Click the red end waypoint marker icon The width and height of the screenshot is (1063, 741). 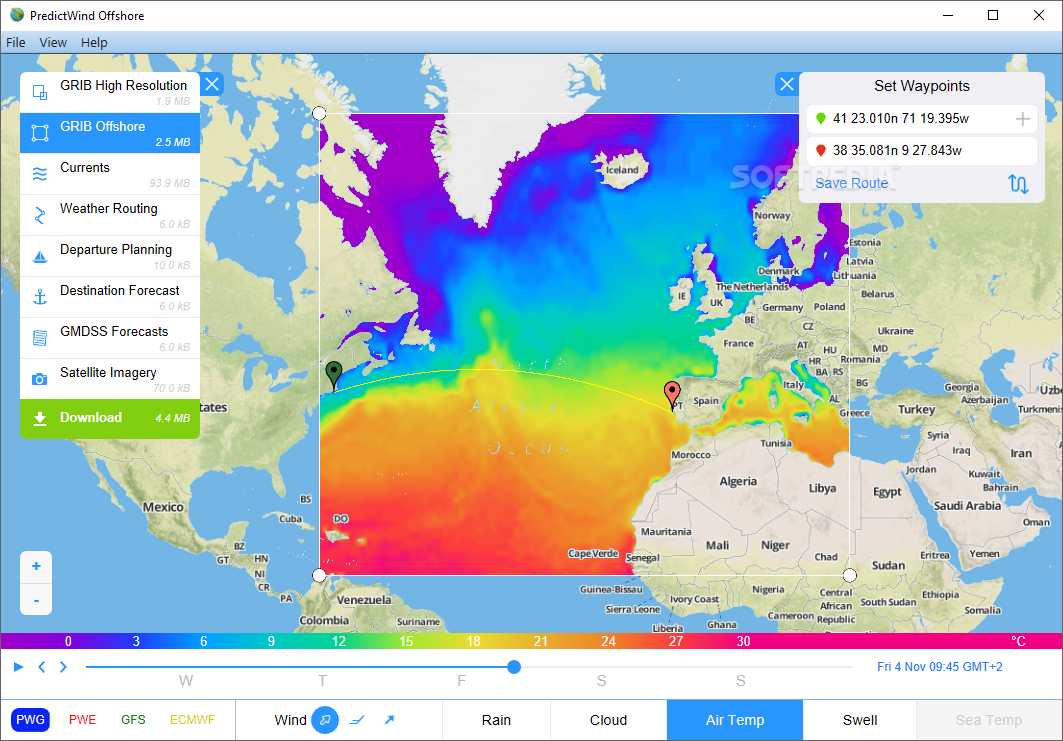click(820, 151)
